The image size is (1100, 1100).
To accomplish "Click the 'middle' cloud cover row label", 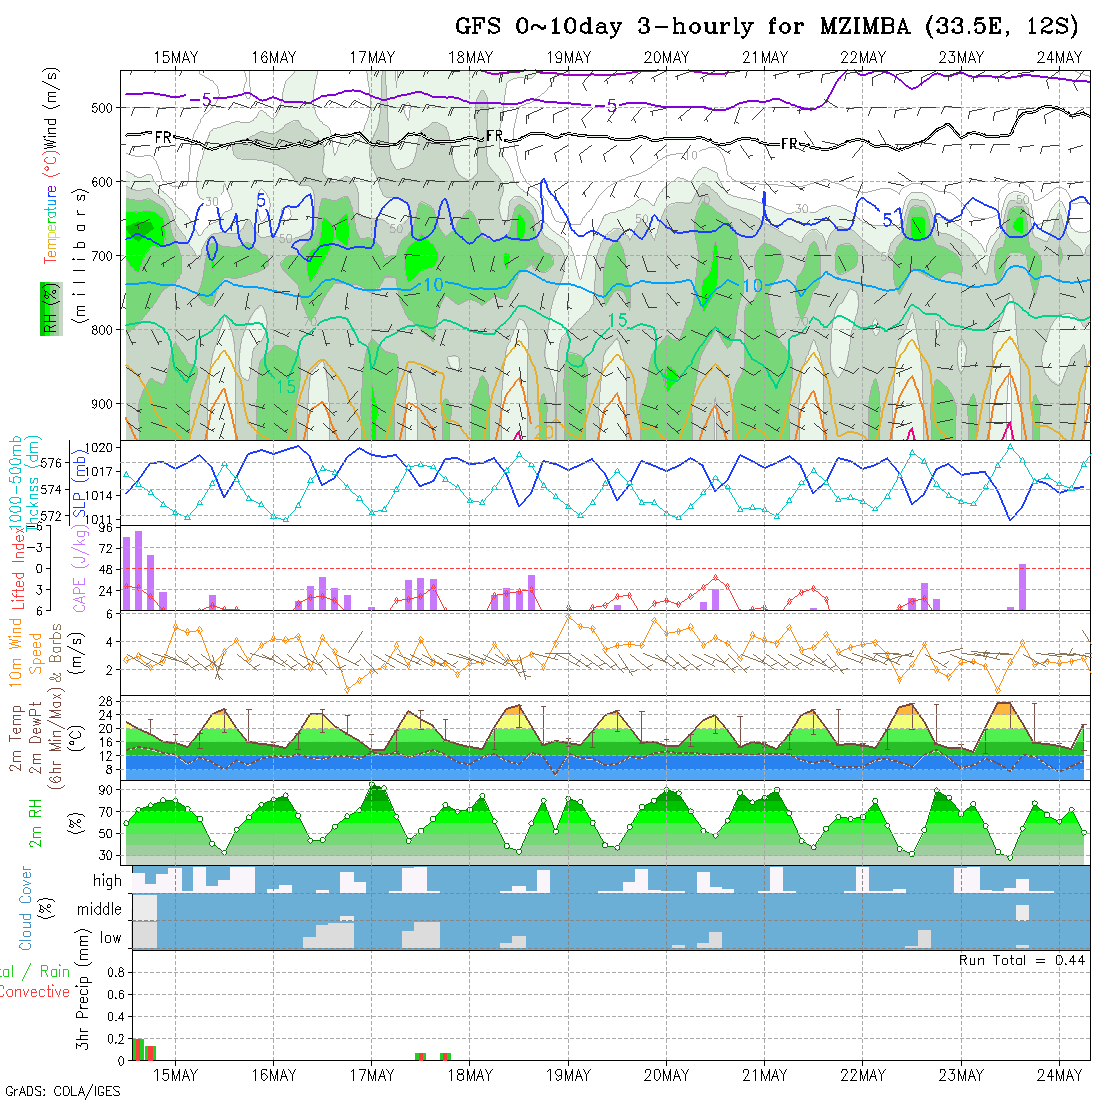I will (x=100, y=909).
